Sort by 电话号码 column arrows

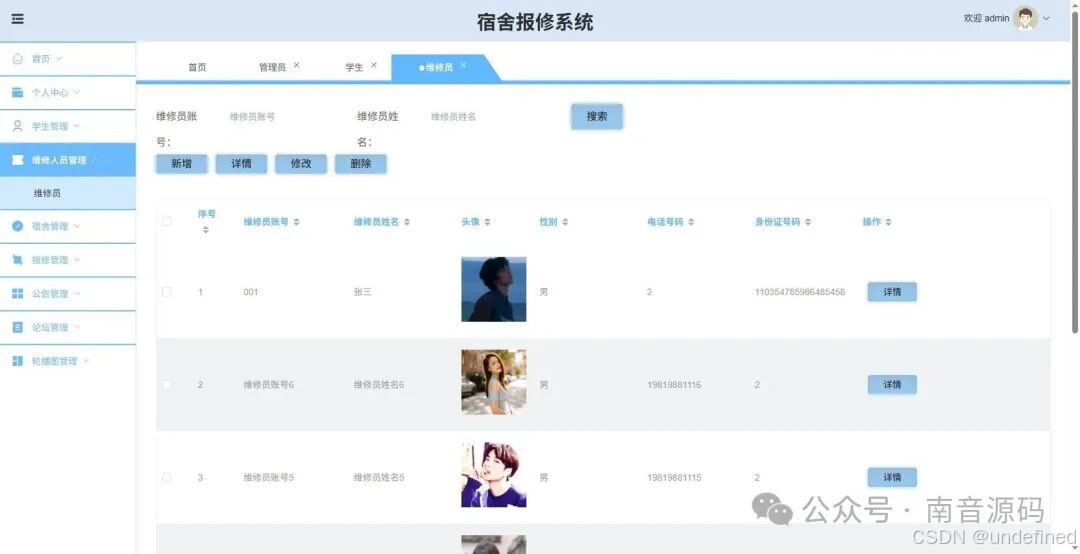(x=691, y=222)
